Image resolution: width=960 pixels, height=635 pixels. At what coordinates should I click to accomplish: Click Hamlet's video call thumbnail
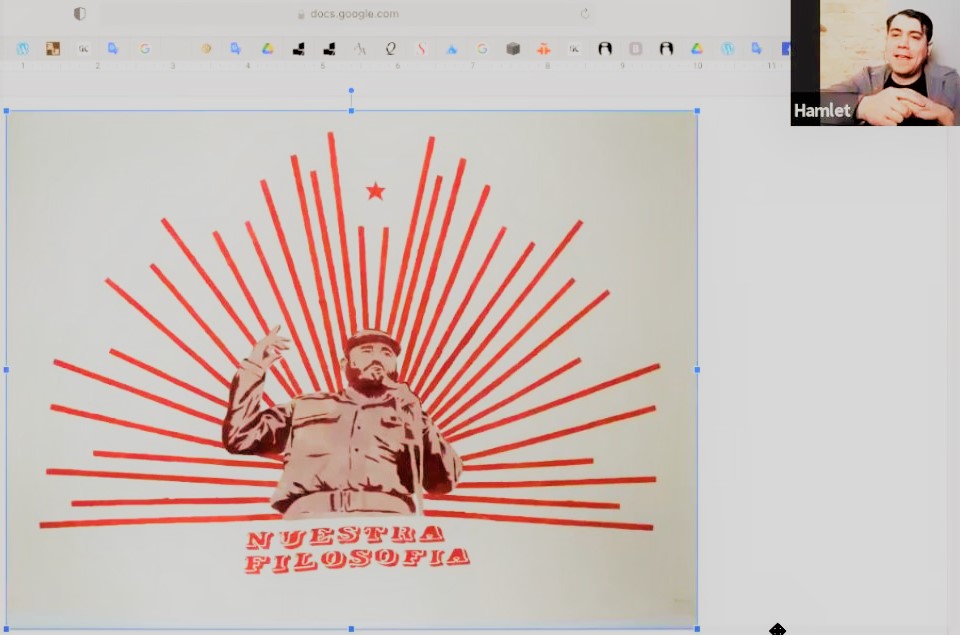point(874,62)
